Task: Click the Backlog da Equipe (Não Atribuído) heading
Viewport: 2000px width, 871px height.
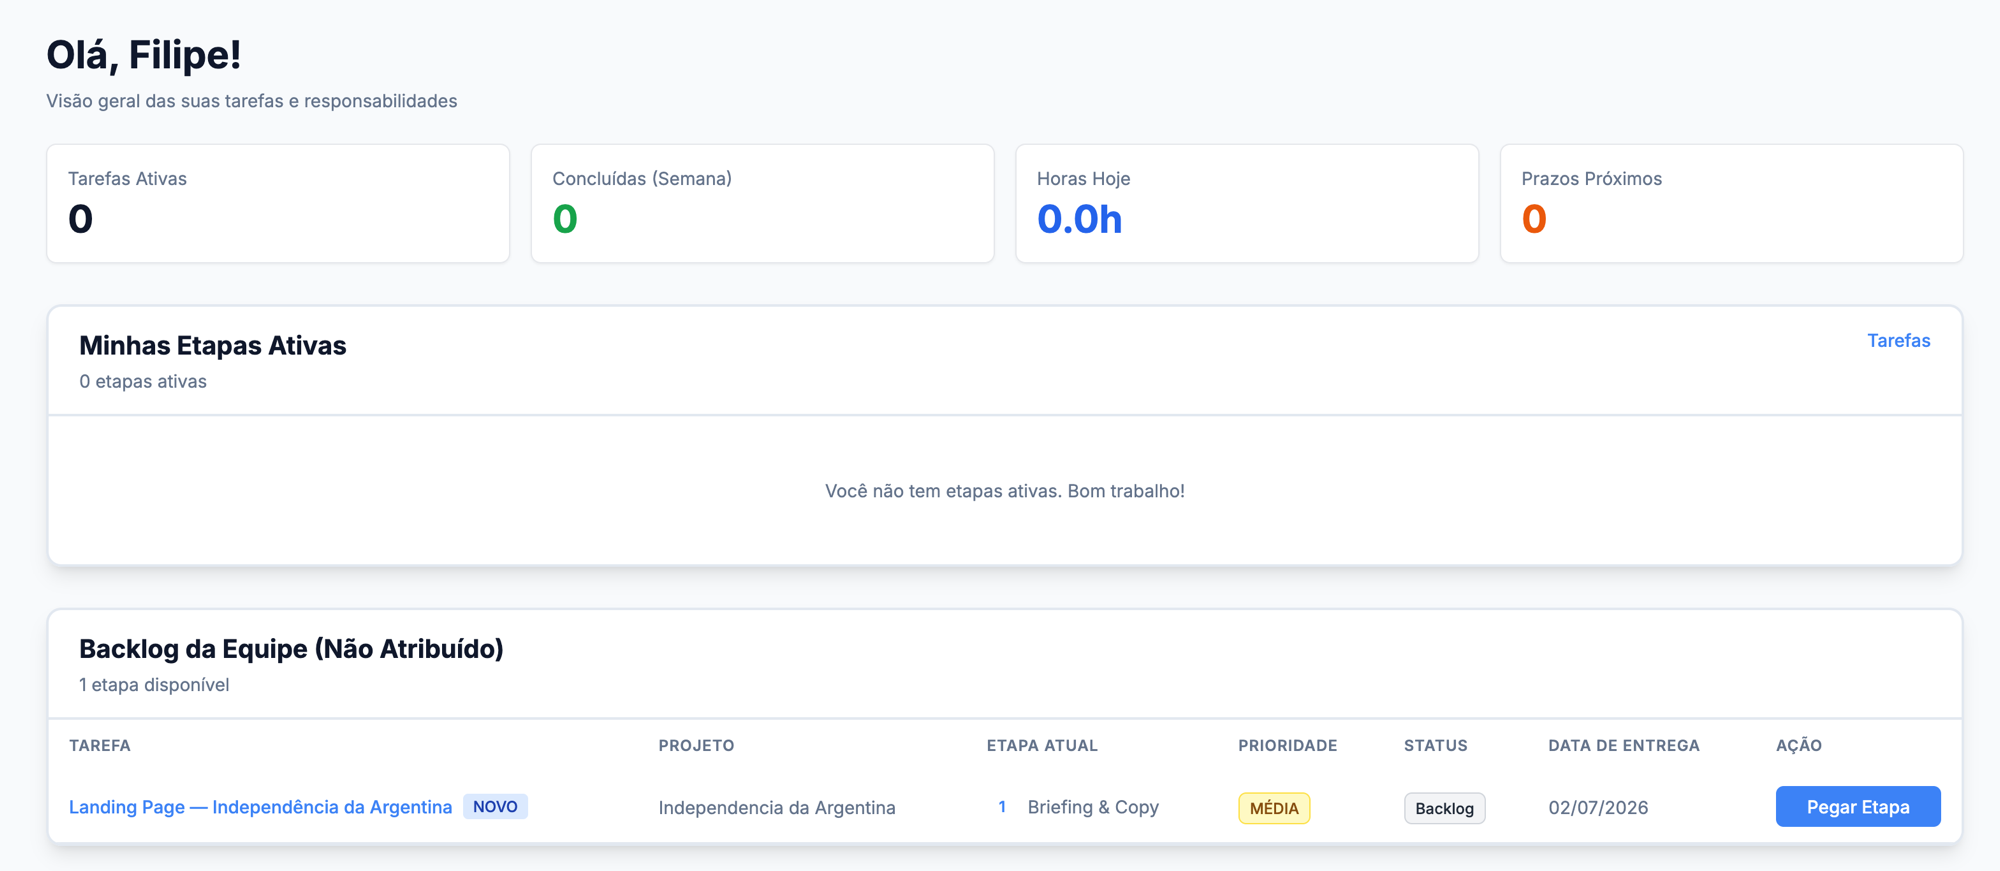Action: pos(291,649)
